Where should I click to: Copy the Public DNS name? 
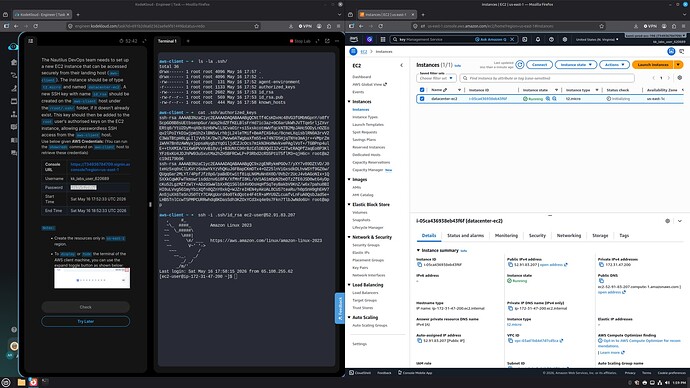click(x=601, y=281)
